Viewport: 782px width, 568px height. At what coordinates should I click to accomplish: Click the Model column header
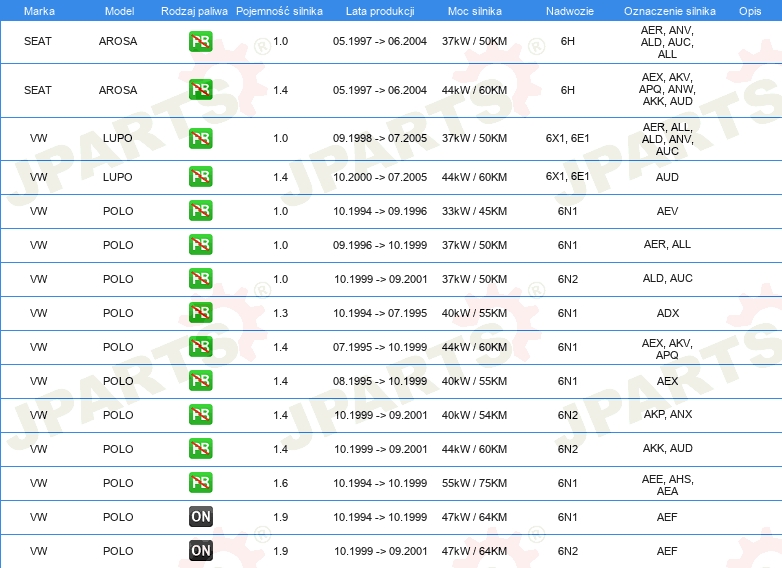(119, 11)
